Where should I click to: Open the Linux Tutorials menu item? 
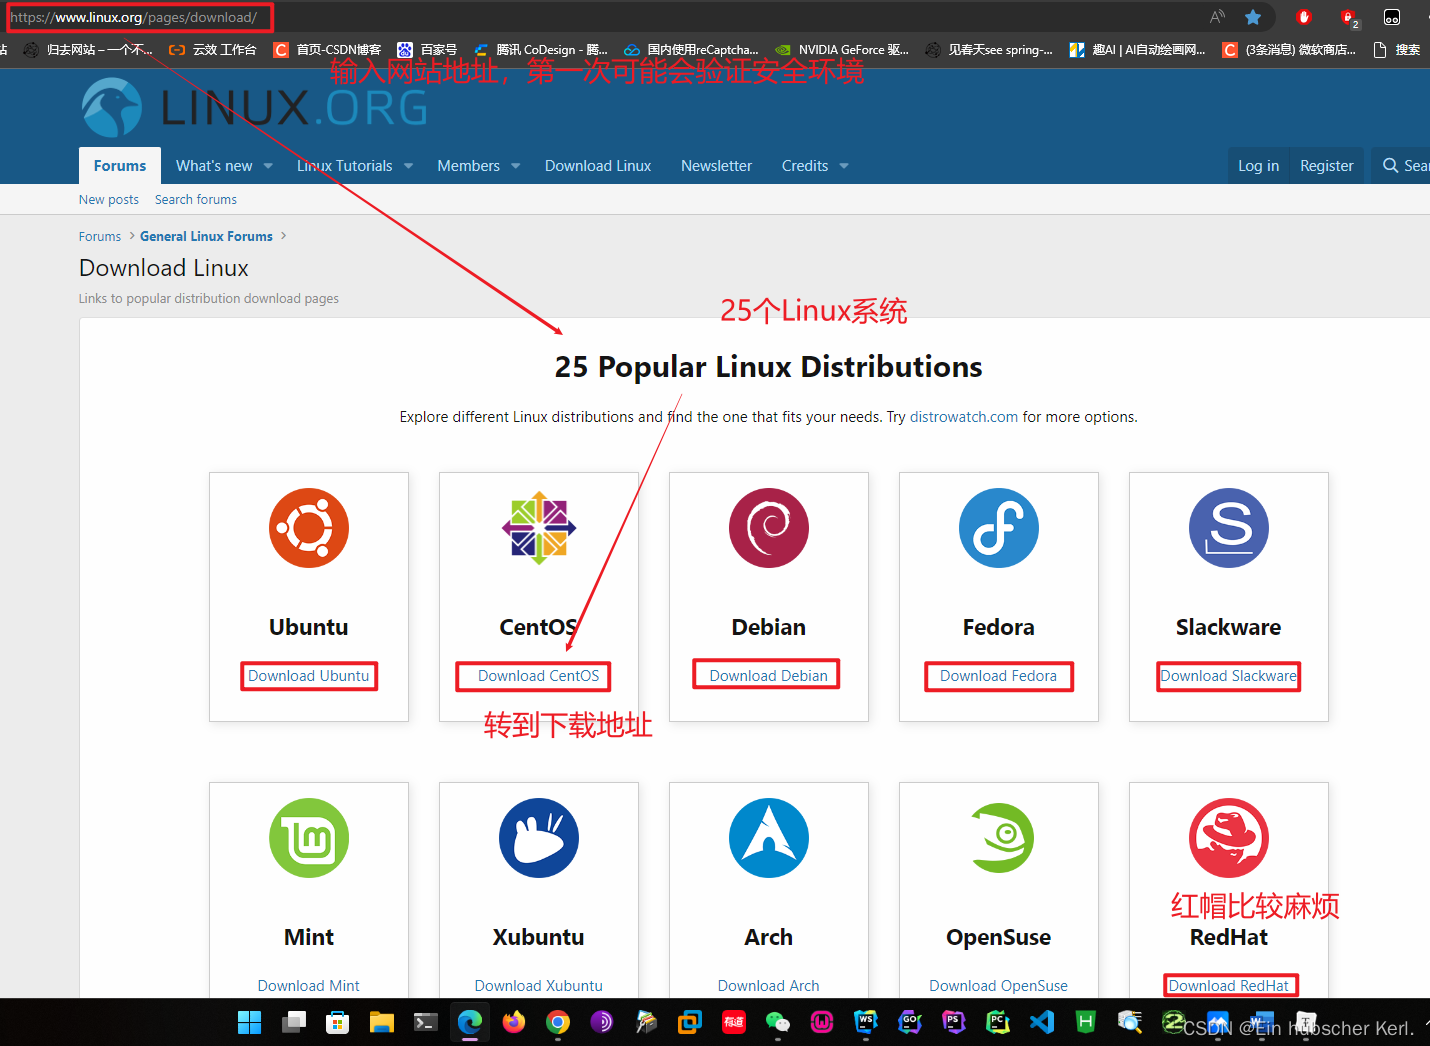(x=344, y=166)
